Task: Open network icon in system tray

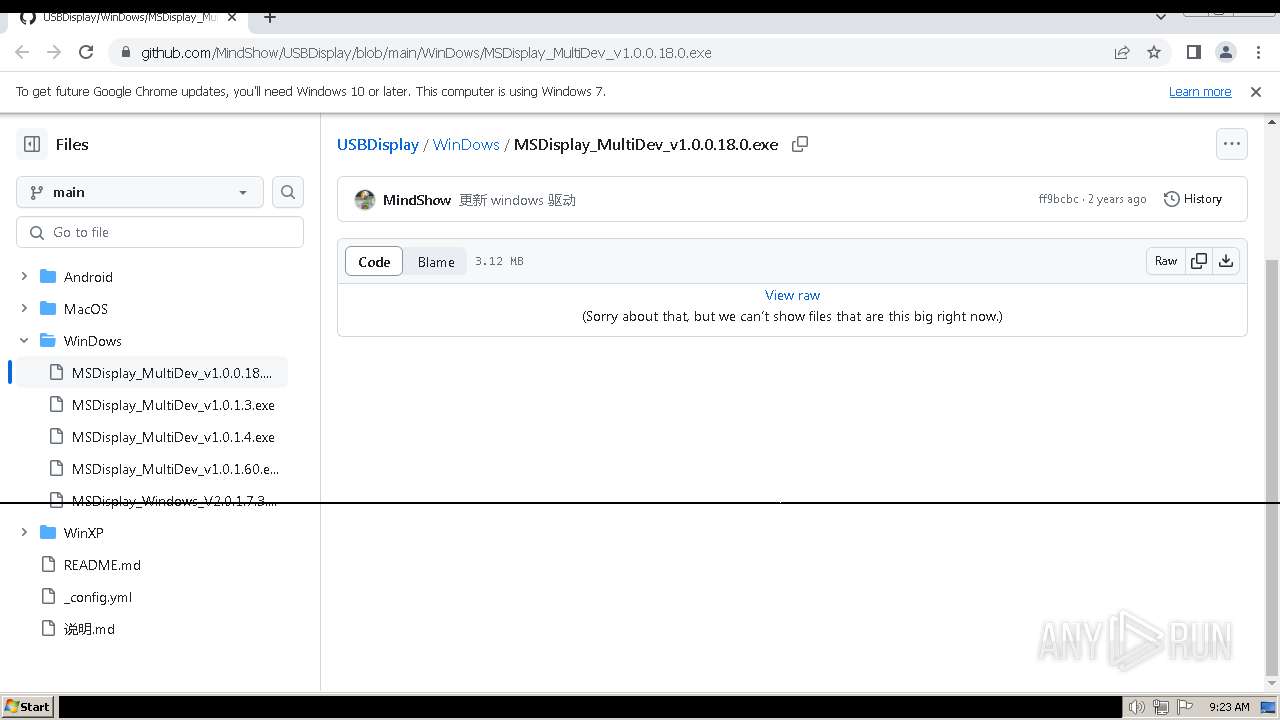Action: coord(1161,707)
